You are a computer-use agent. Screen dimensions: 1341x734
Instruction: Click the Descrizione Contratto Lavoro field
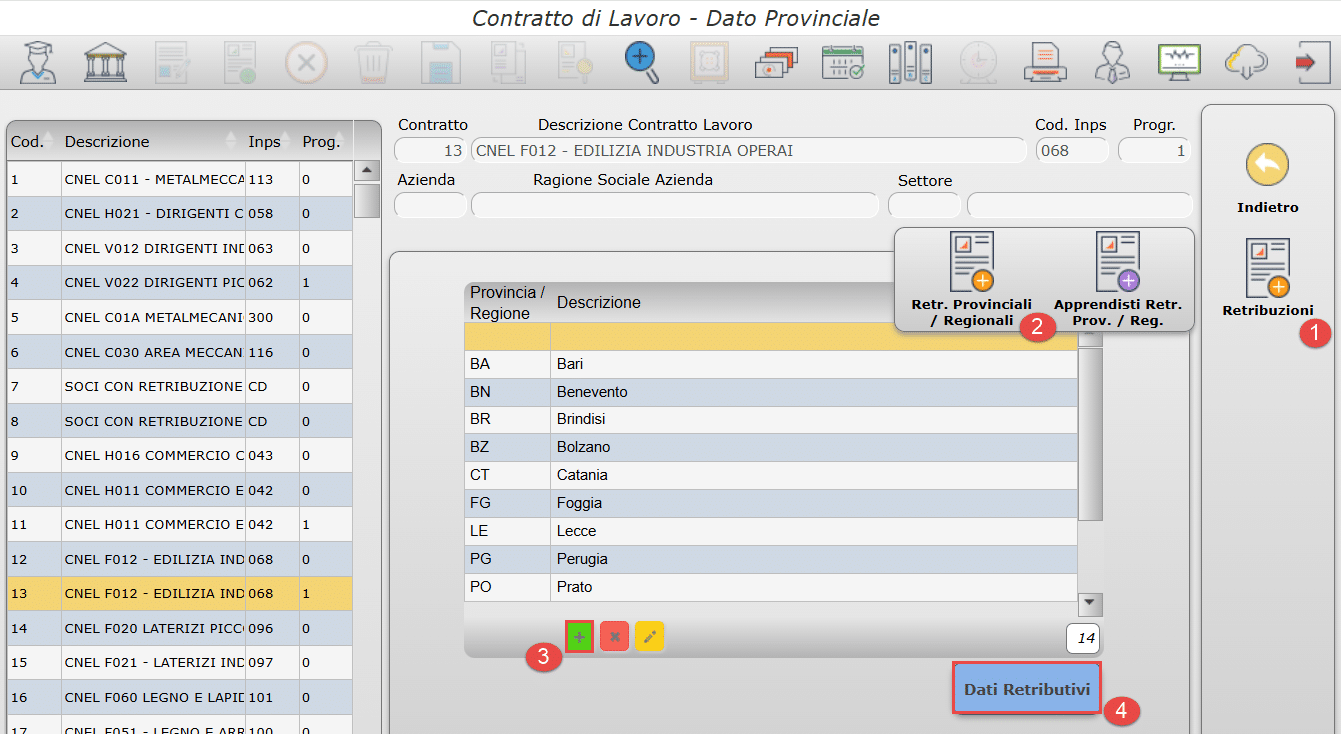coord(749,151)
